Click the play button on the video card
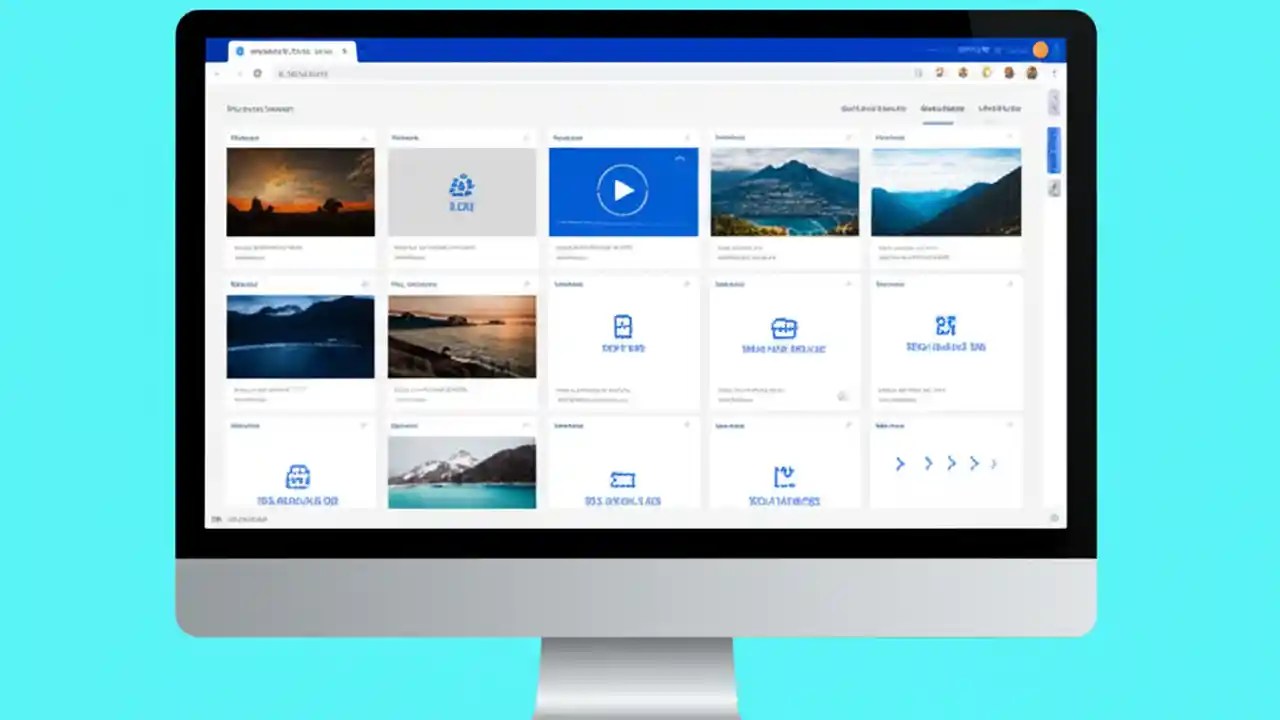Viewport: 1280px width, 720px height. tap(623, 191)
